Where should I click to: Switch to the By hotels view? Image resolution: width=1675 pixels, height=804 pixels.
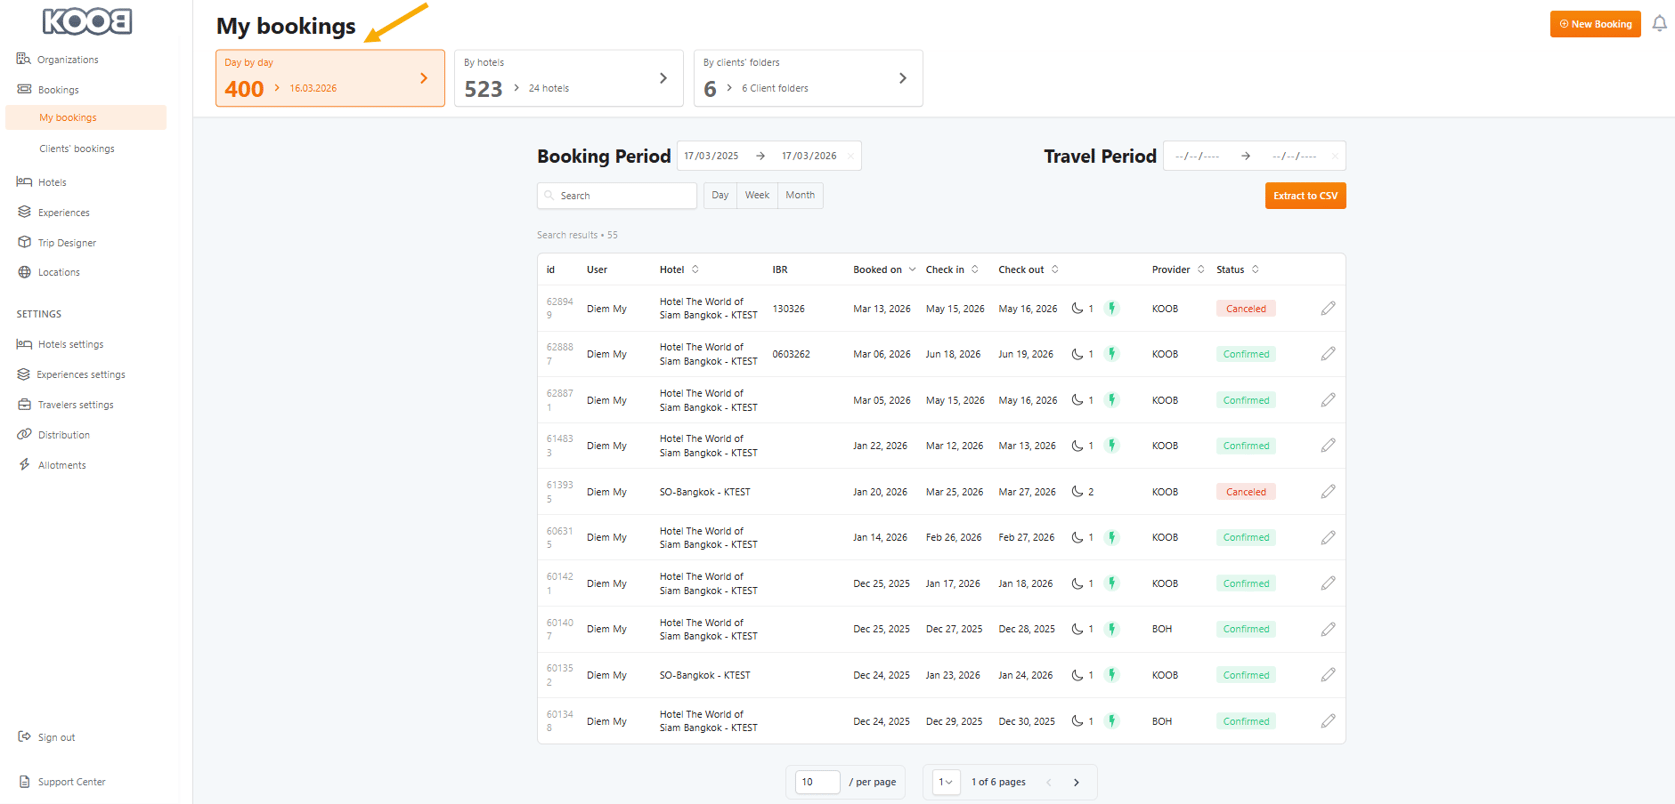click(x=568, y=78)
